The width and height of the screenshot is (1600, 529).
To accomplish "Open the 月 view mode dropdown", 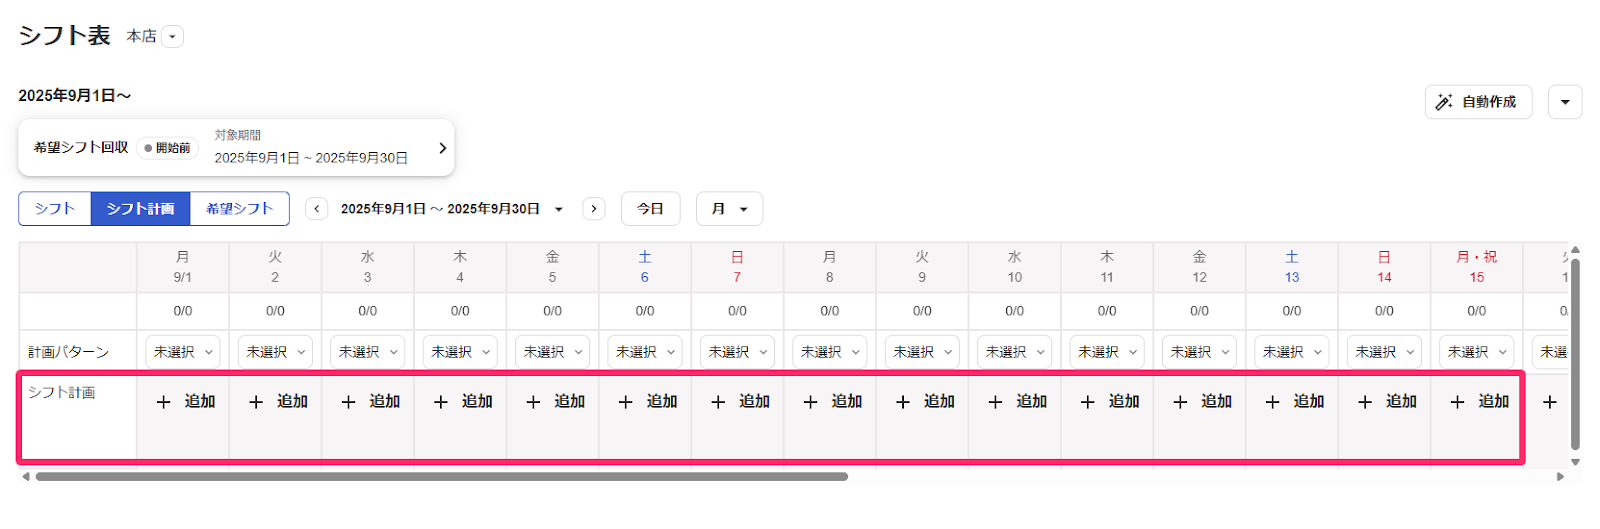I will [730, 209].
